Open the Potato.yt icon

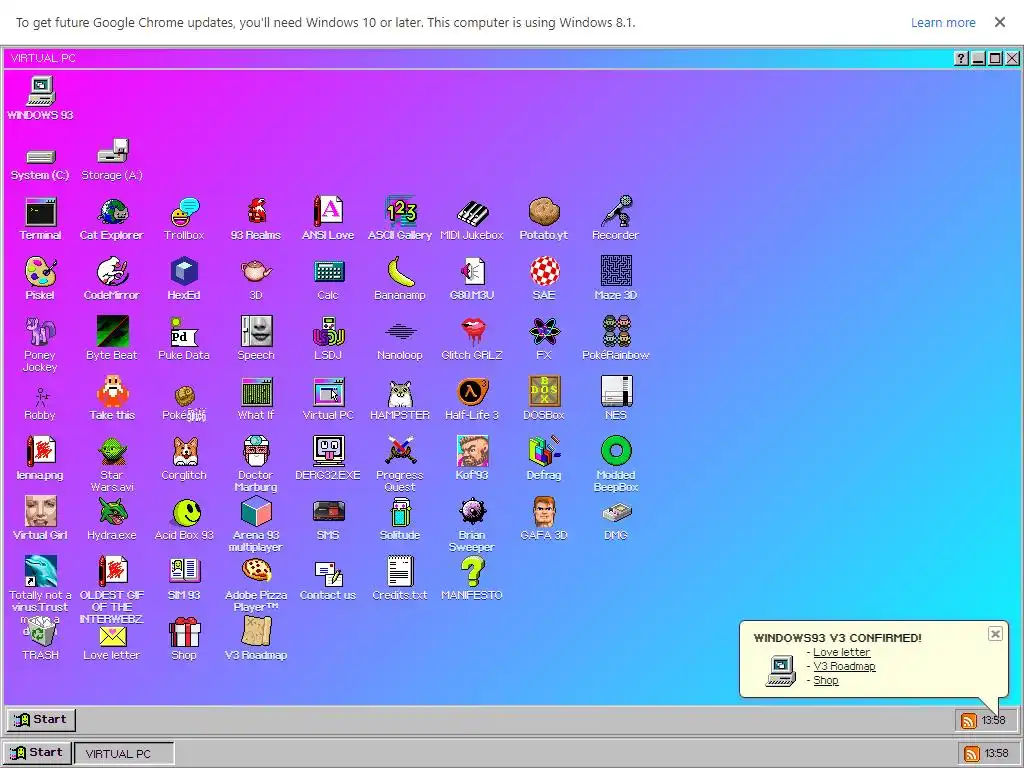point(544,219)
